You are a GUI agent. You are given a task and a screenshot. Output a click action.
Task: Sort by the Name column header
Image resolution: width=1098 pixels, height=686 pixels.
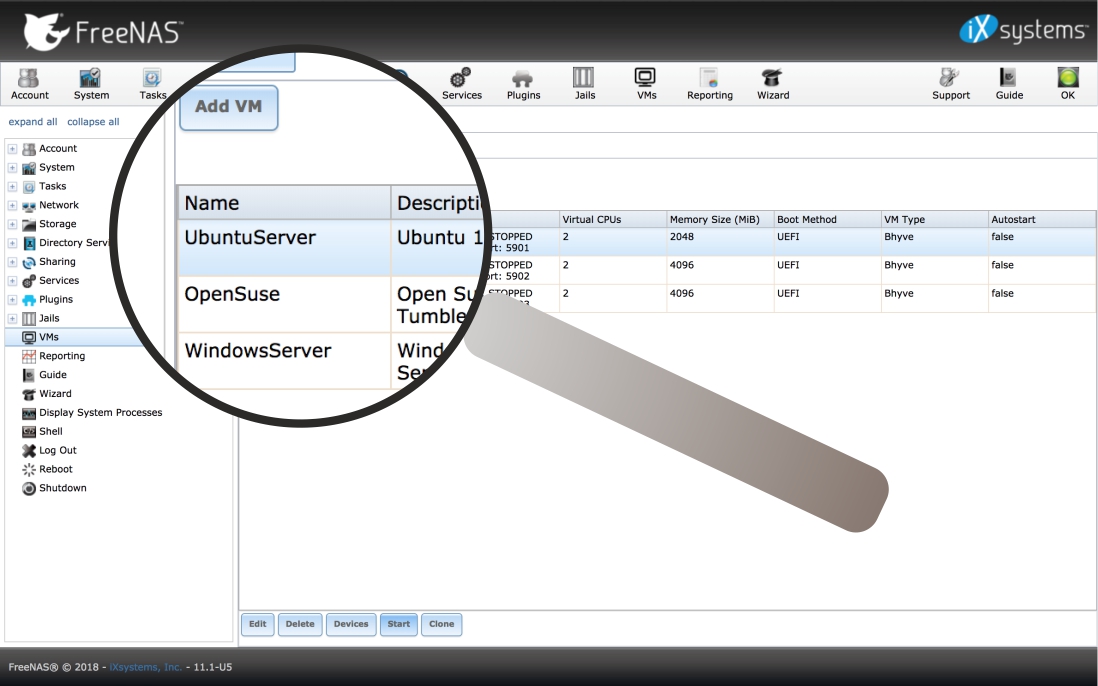284,203
